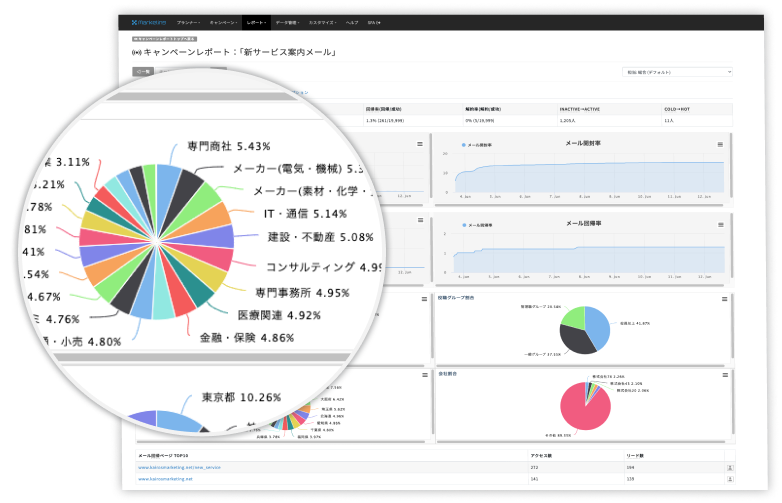Select the green slice in 役職グループ割合 pie

click(x=575, y=317)
